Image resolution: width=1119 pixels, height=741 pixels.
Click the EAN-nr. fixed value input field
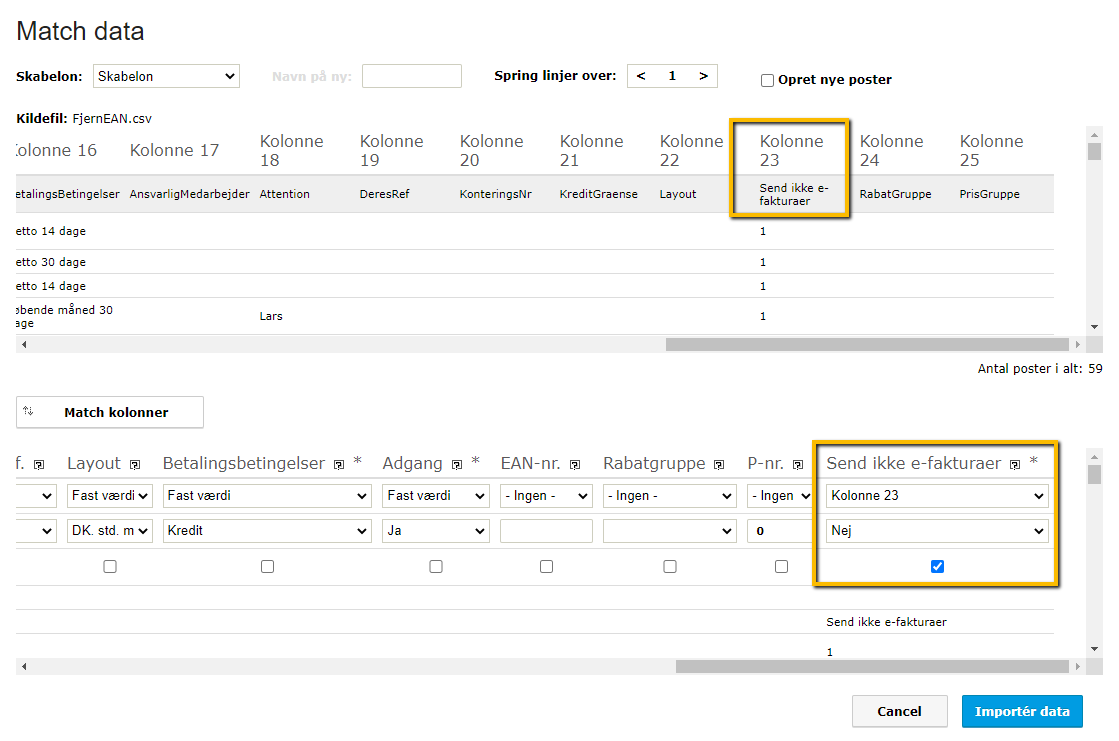coord(546,531)
